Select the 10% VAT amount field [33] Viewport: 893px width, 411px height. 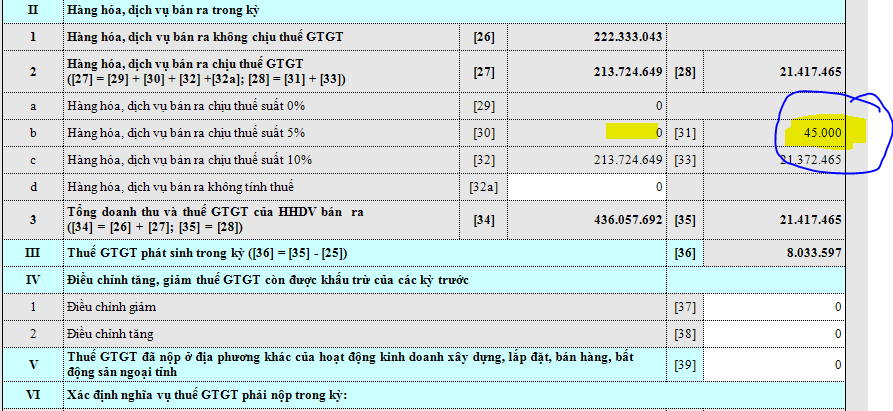point(775,159)
